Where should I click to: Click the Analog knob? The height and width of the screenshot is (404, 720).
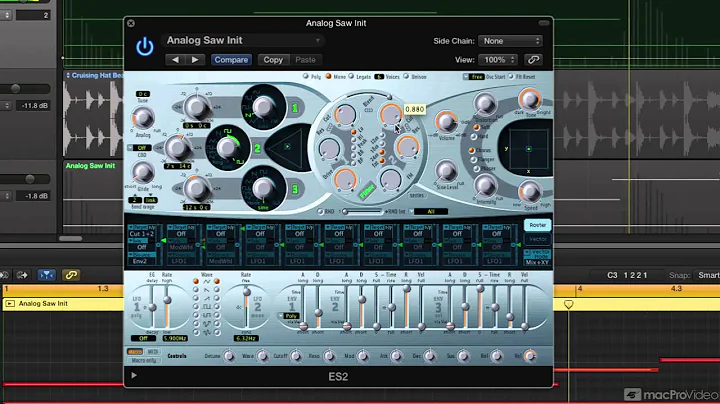coord(143,118)
